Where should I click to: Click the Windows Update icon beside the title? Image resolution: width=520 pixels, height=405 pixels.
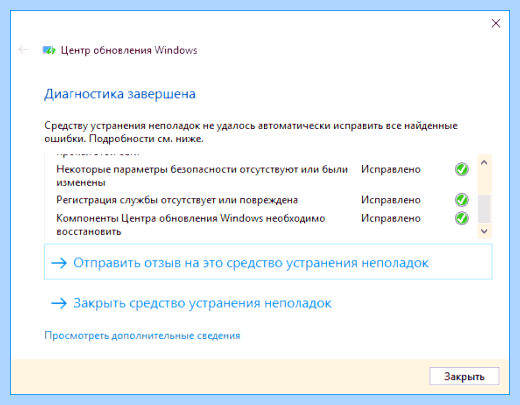pos(49,50)
